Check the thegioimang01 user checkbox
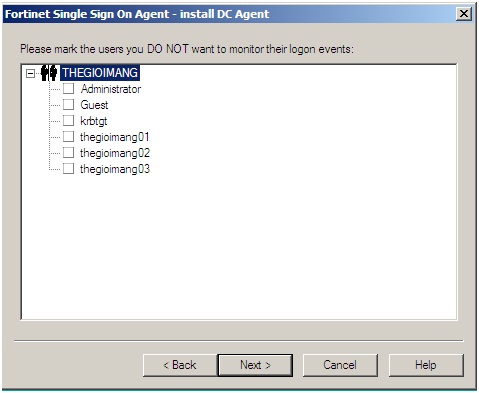The width and height of the screenshot is (479, 393). (68, 137)
